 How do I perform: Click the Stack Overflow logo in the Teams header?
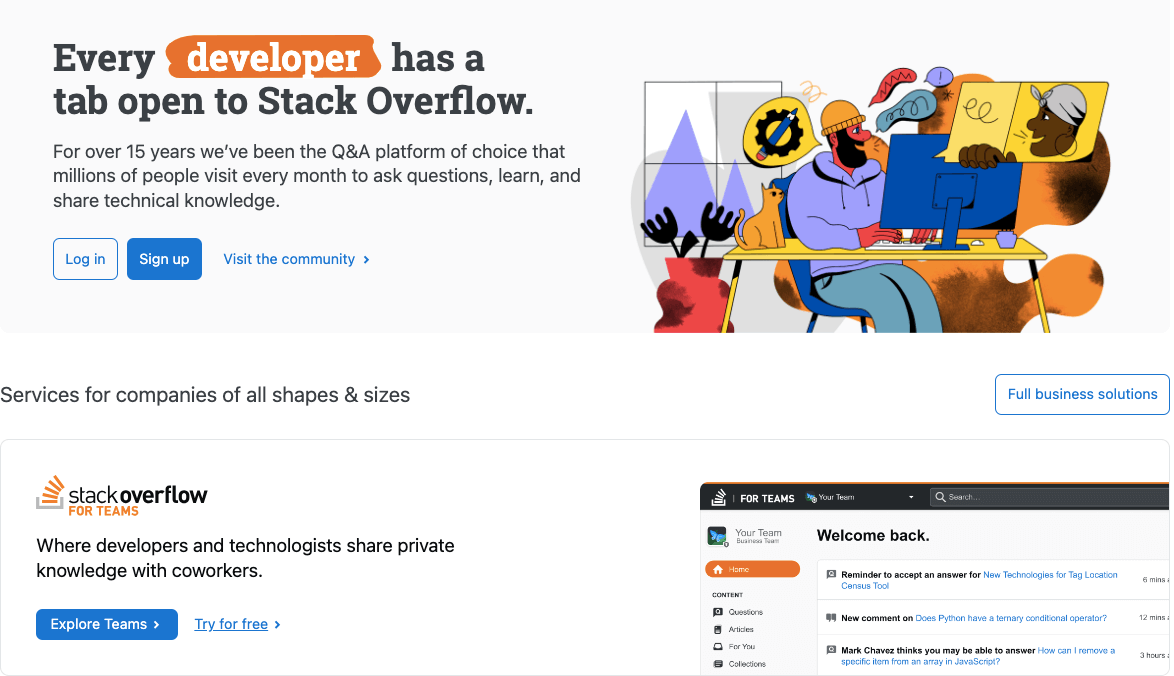click(717, 498)
